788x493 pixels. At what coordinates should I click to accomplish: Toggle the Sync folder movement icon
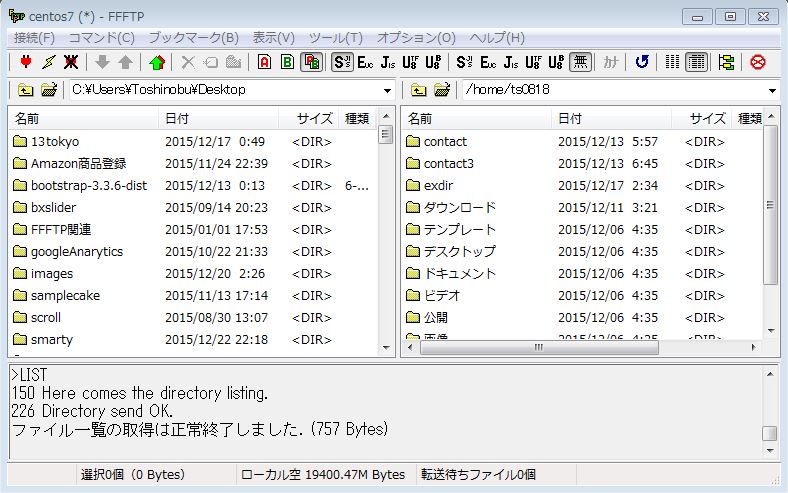[726, 62]
